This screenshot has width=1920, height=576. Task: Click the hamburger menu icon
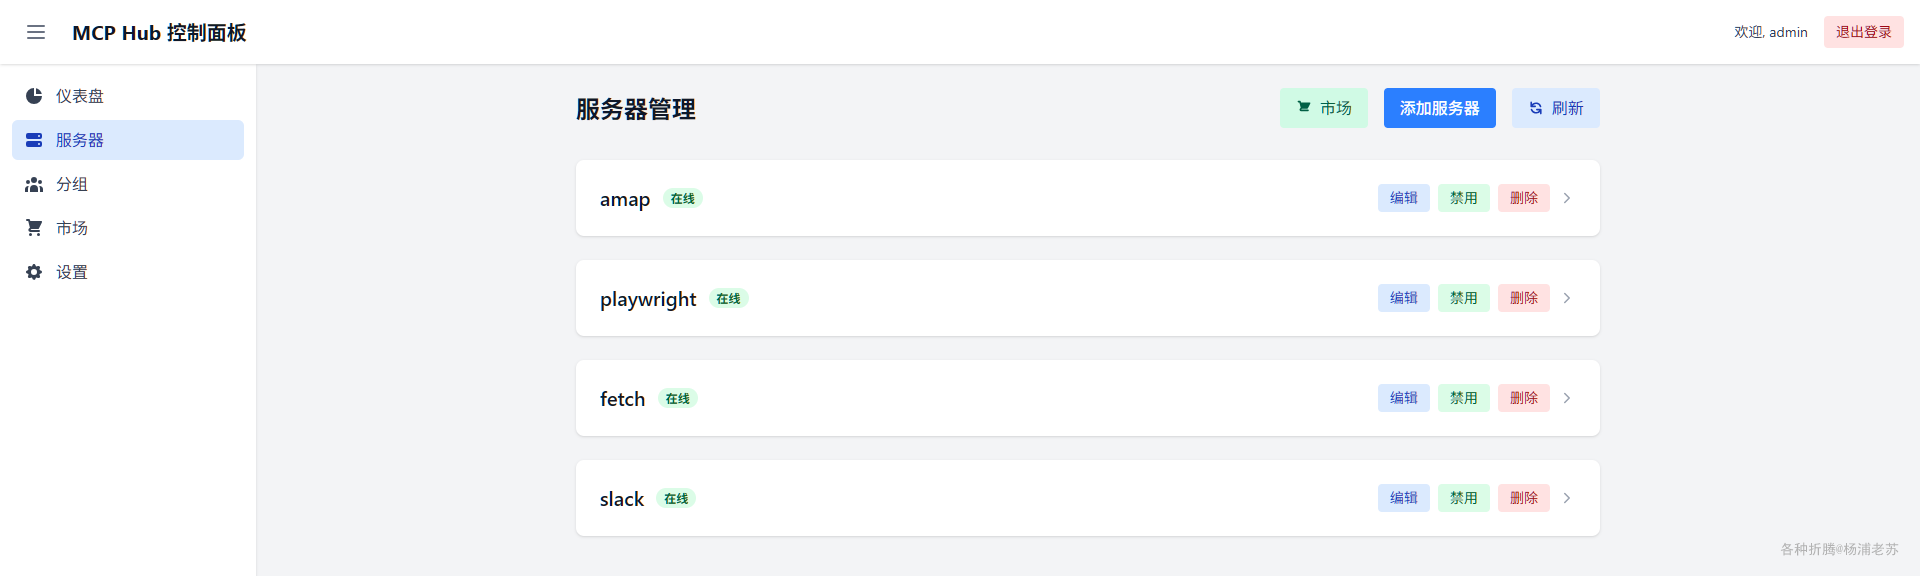[36, 32]
